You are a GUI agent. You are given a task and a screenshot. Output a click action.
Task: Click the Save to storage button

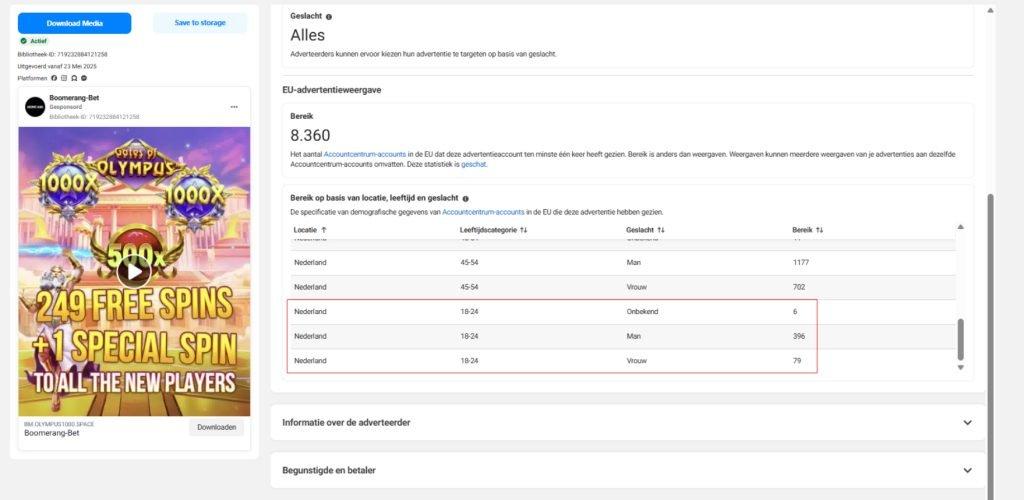pyautogui.click(x=200, y=23)
